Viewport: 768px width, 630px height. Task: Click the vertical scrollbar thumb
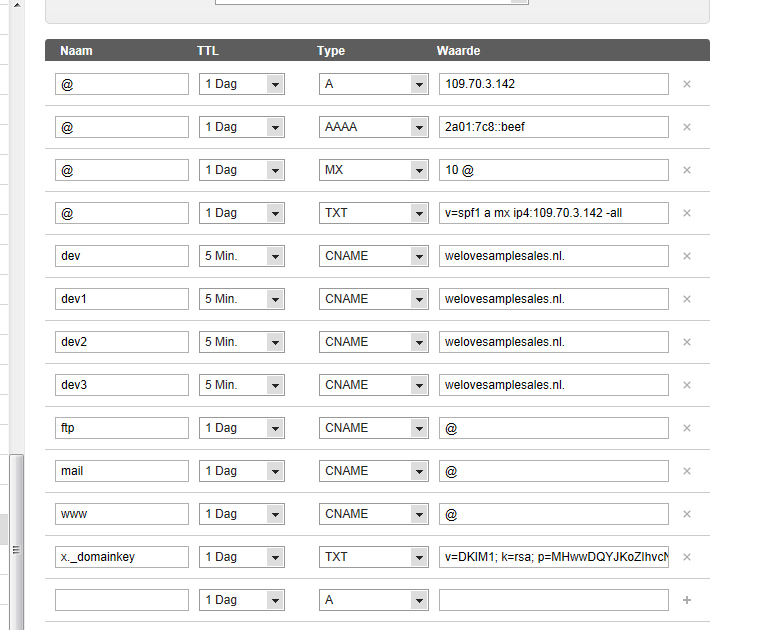coord(17,542)
